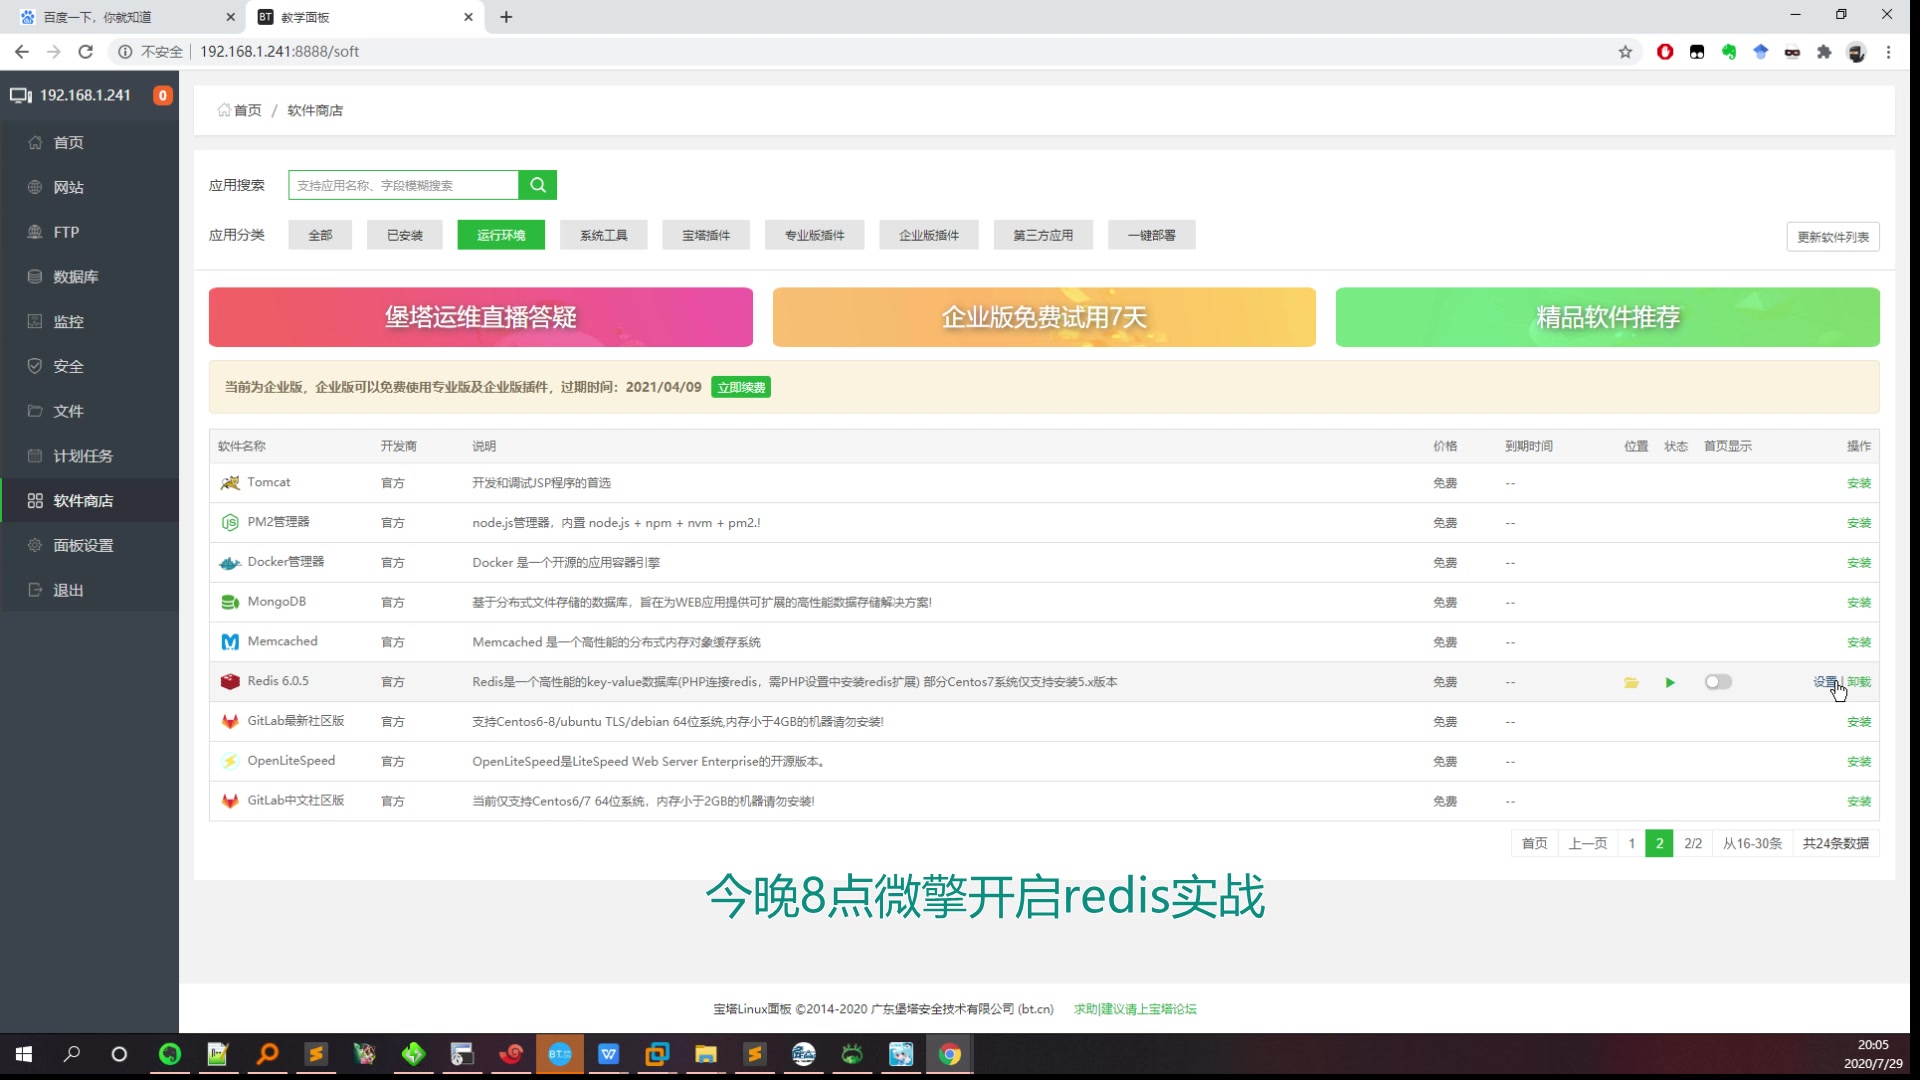Click the green search magnifier button

[x=537, y=185]
